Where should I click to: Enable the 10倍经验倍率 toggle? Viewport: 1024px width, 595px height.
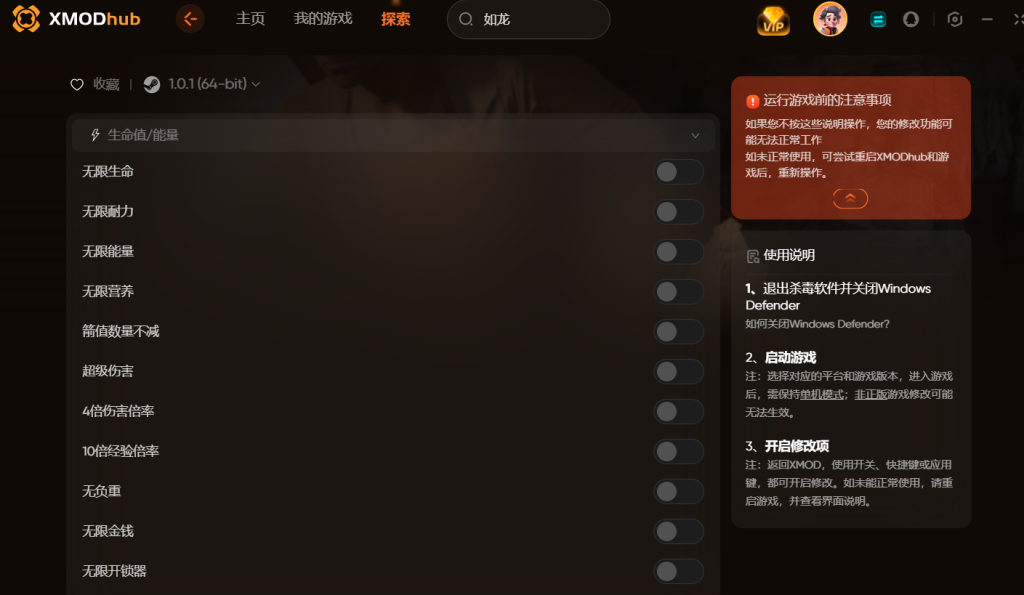point(679,451)
